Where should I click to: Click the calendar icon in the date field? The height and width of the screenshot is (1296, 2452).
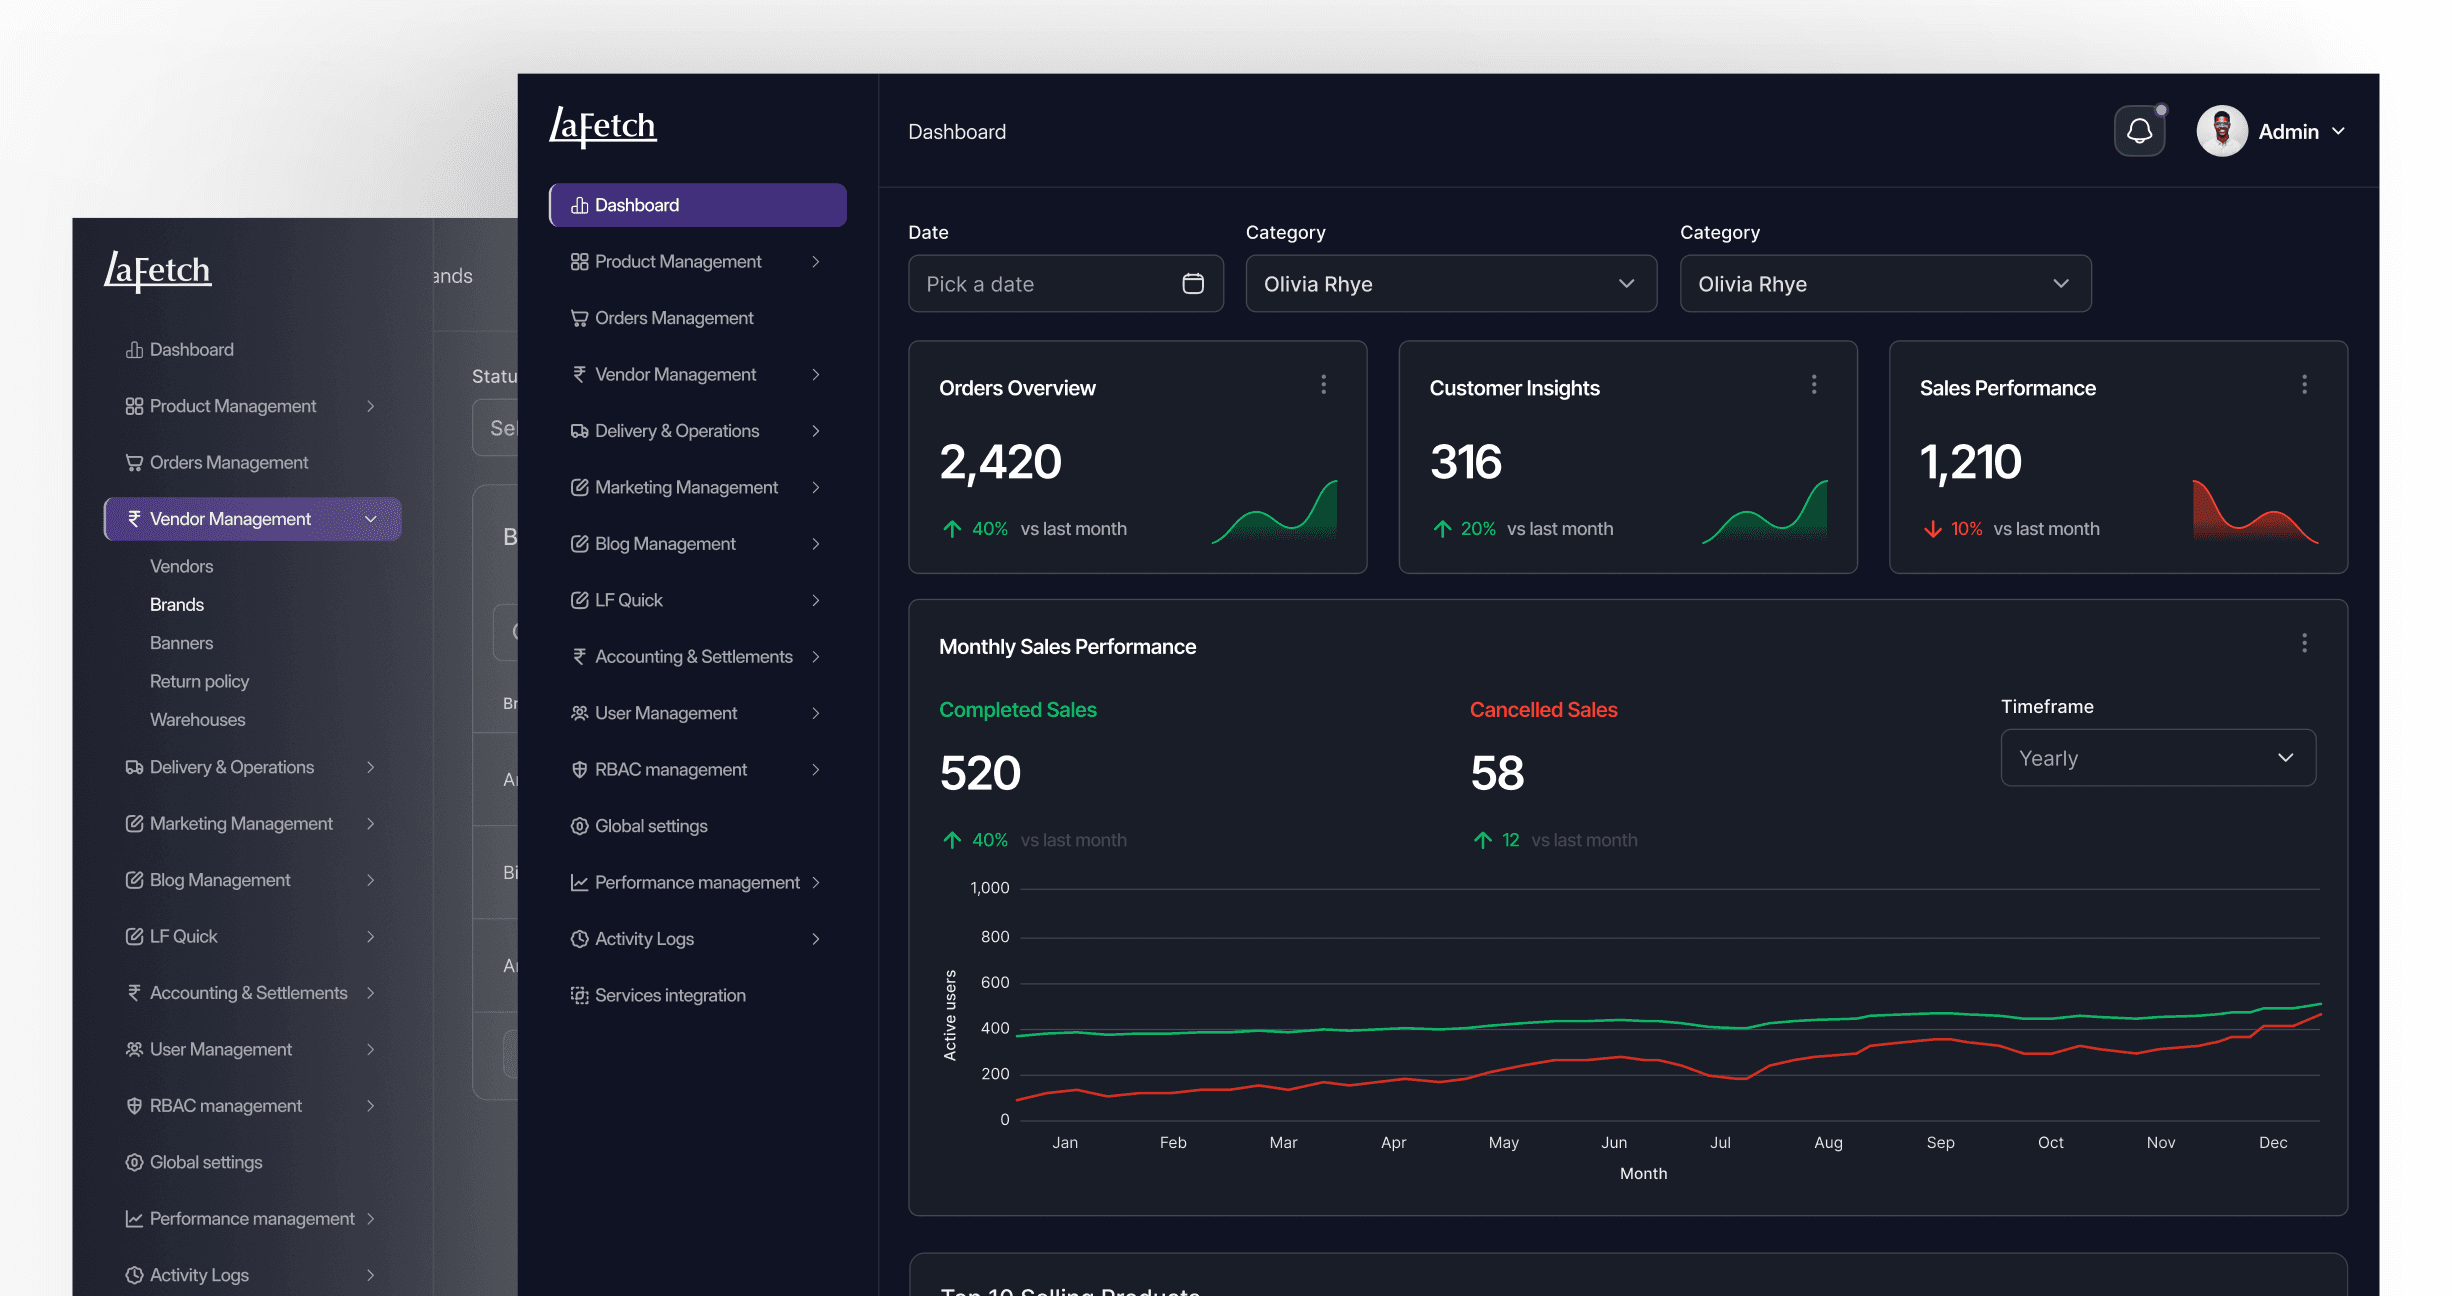(1192, 284)
